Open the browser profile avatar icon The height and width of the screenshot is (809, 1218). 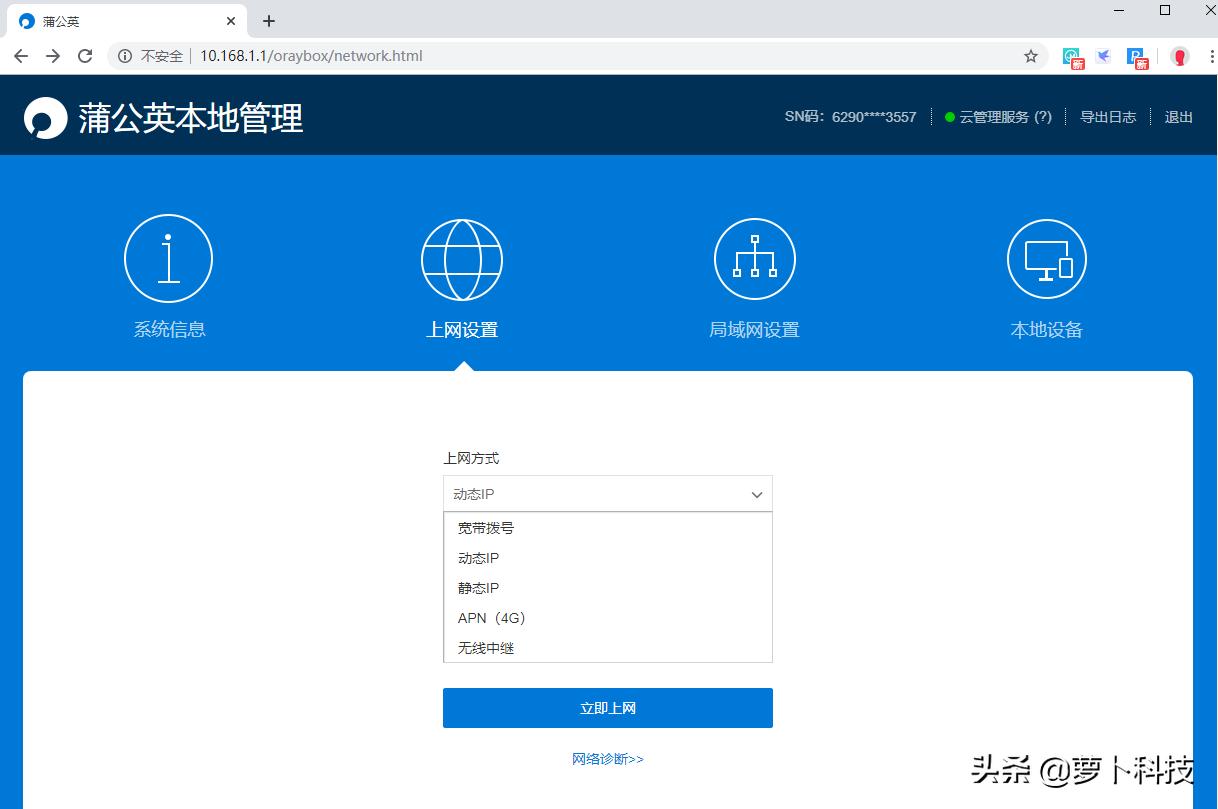tap(1180, 57)
